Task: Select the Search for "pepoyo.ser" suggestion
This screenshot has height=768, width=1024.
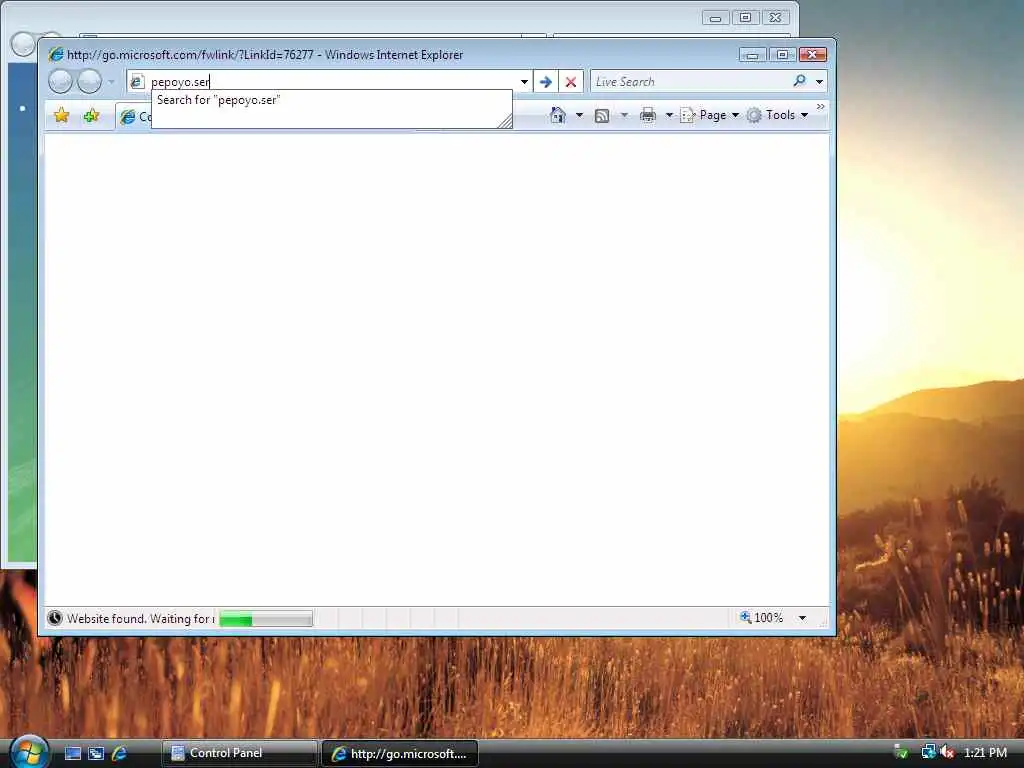Action: (331, 100)
